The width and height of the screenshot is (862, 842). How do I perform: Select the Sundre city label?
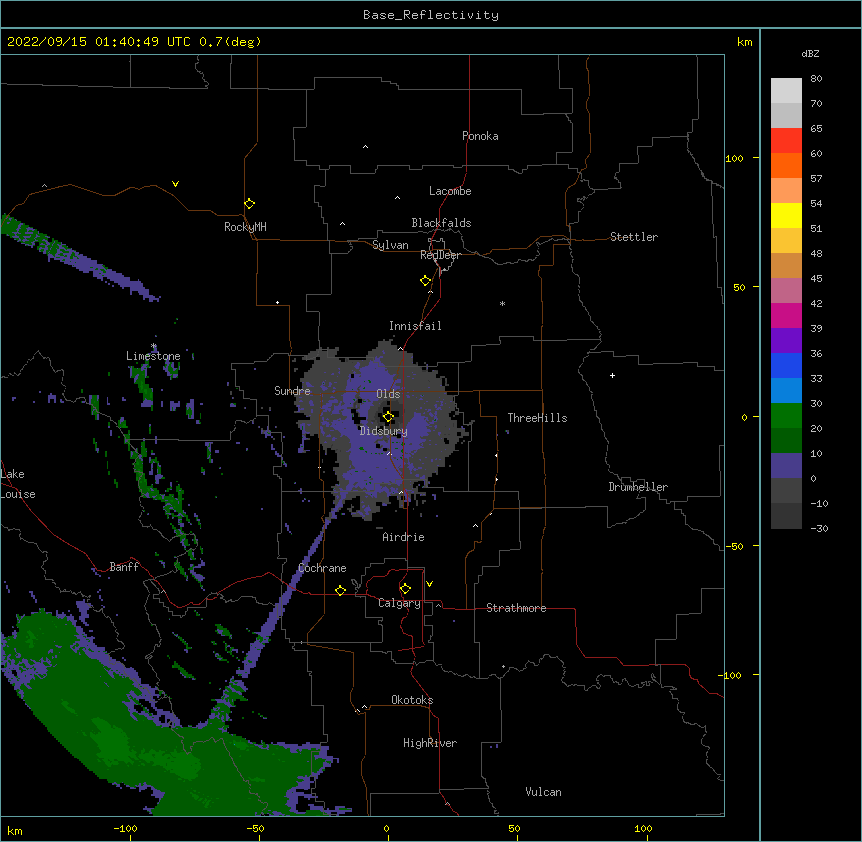[292, 391]
